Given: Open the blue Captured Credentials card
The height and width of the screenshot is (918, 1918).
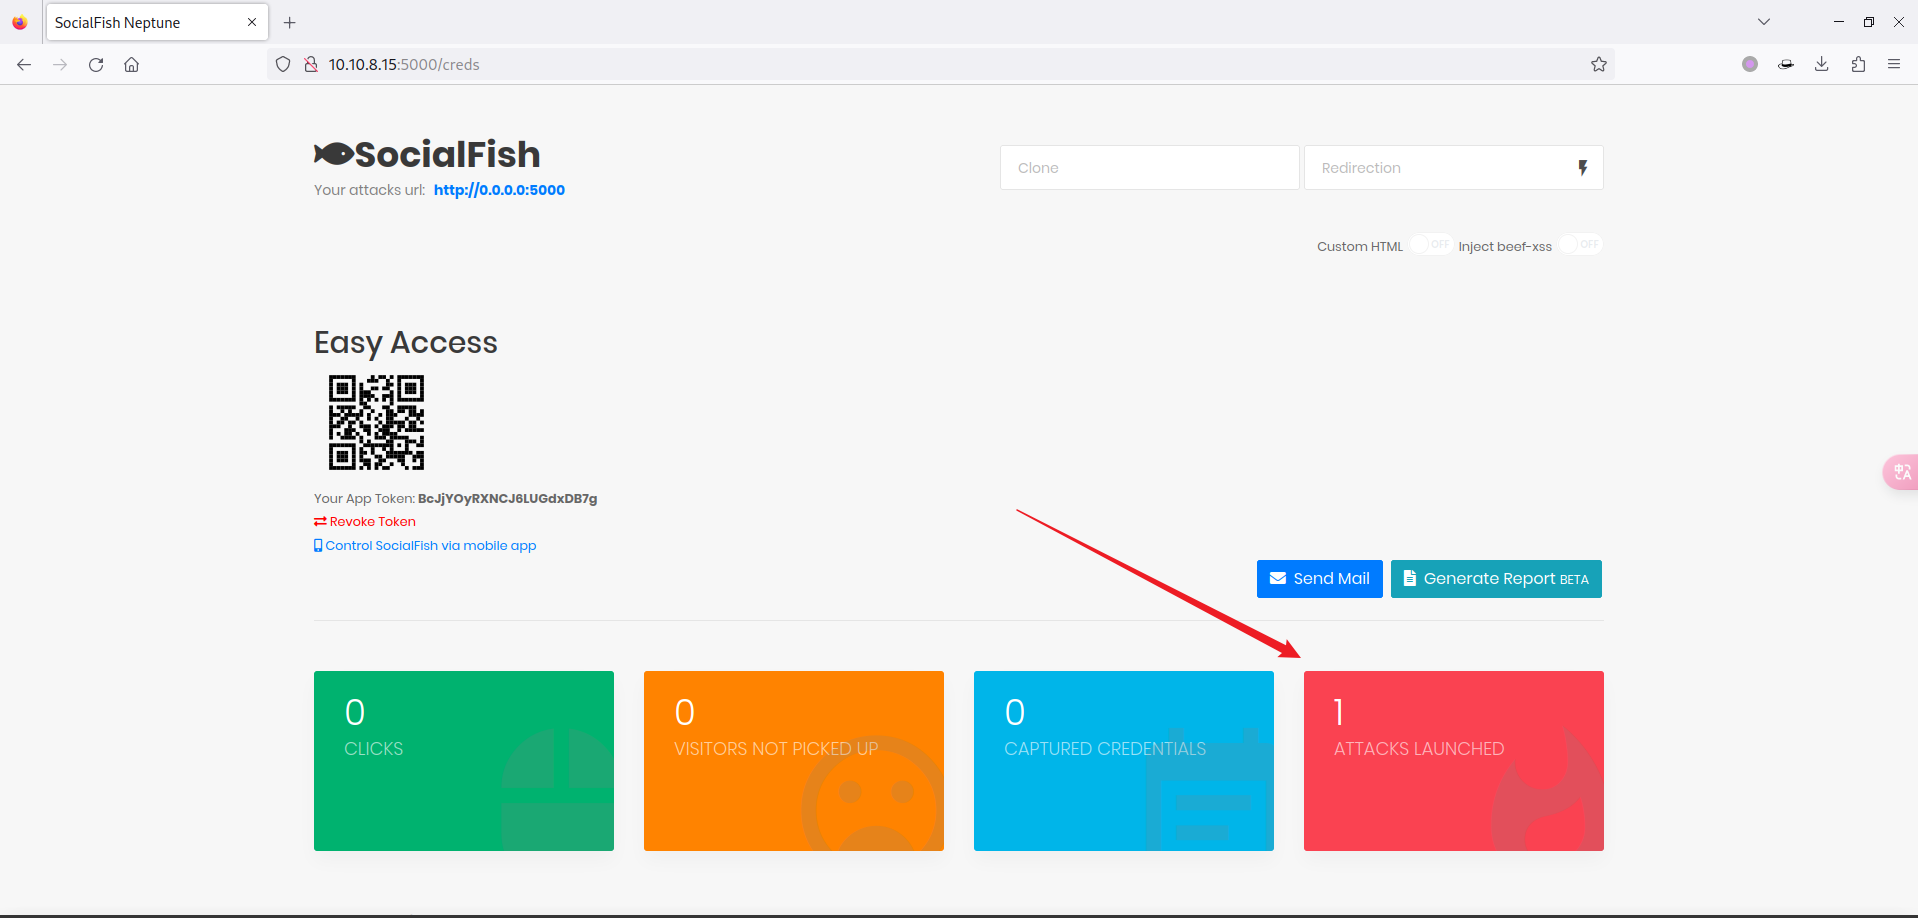Looking at the screenshot, I should click(x=1124, y=761).
